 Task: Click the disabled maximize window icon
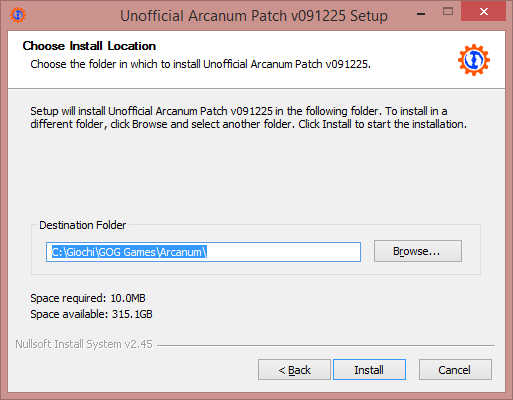tap(448, 12)
